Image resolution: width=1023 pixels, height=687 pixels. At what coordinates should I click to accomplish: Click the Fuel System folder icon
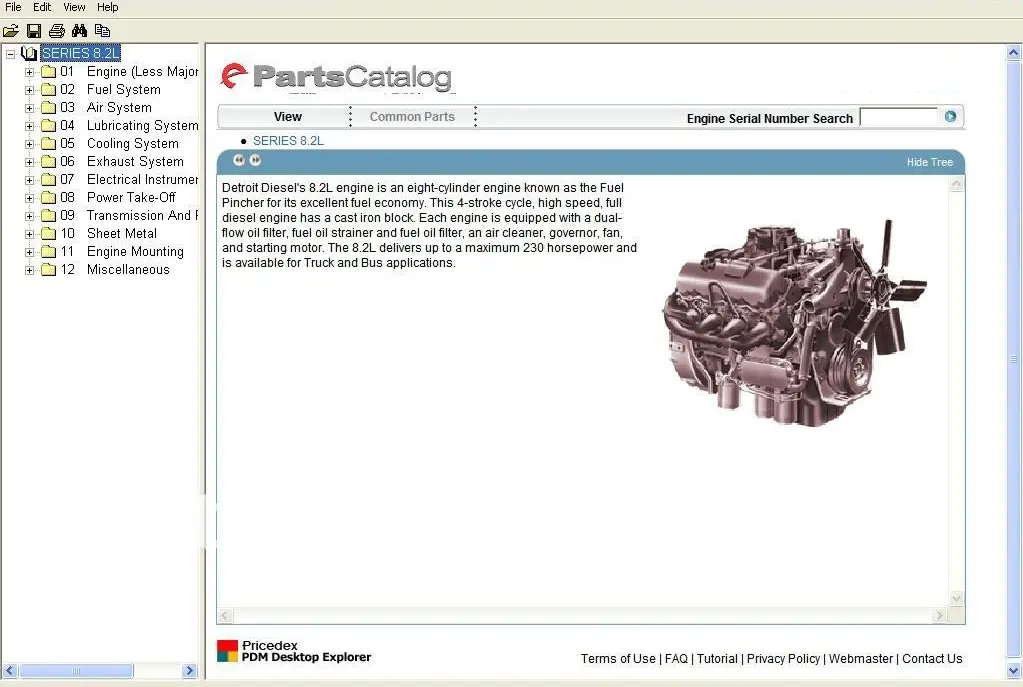48,89
